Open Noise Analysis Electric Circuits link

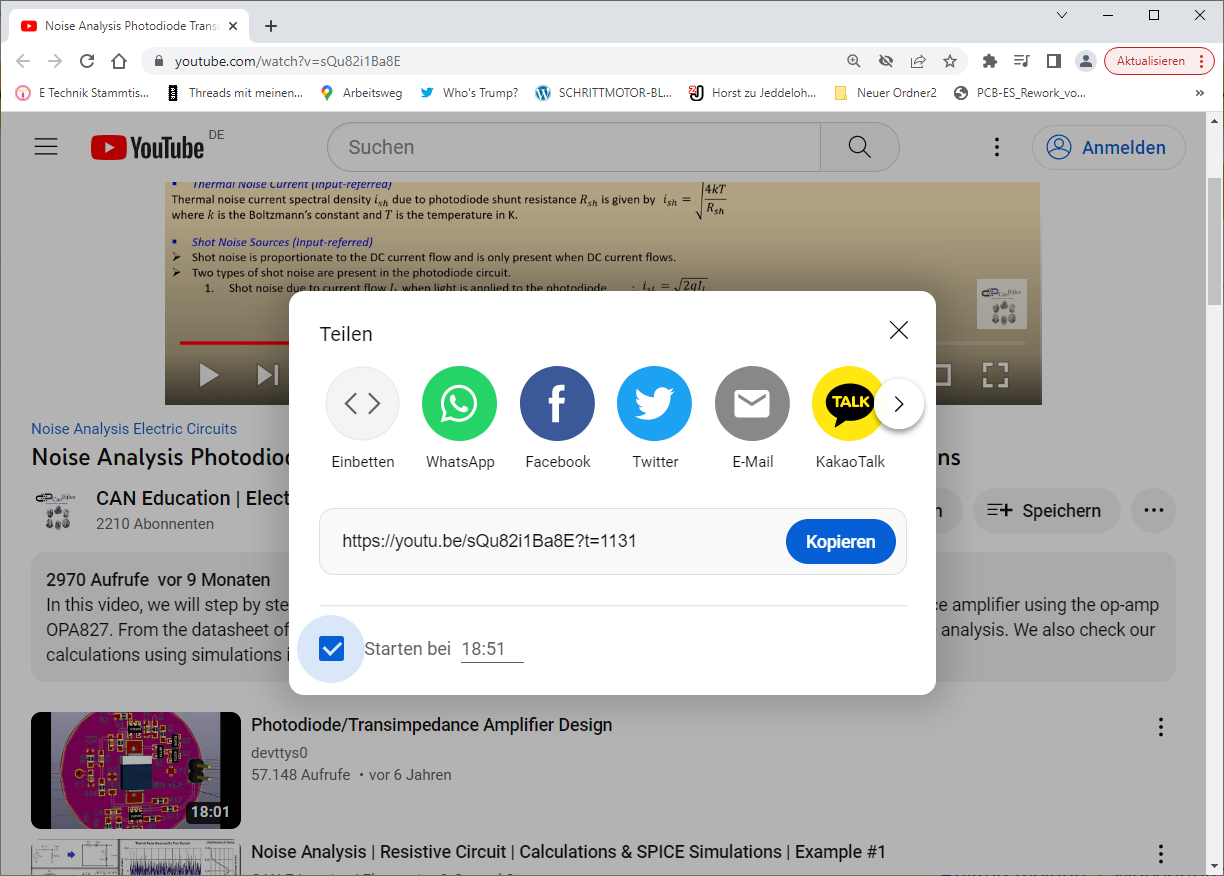[x=134, y=428]
